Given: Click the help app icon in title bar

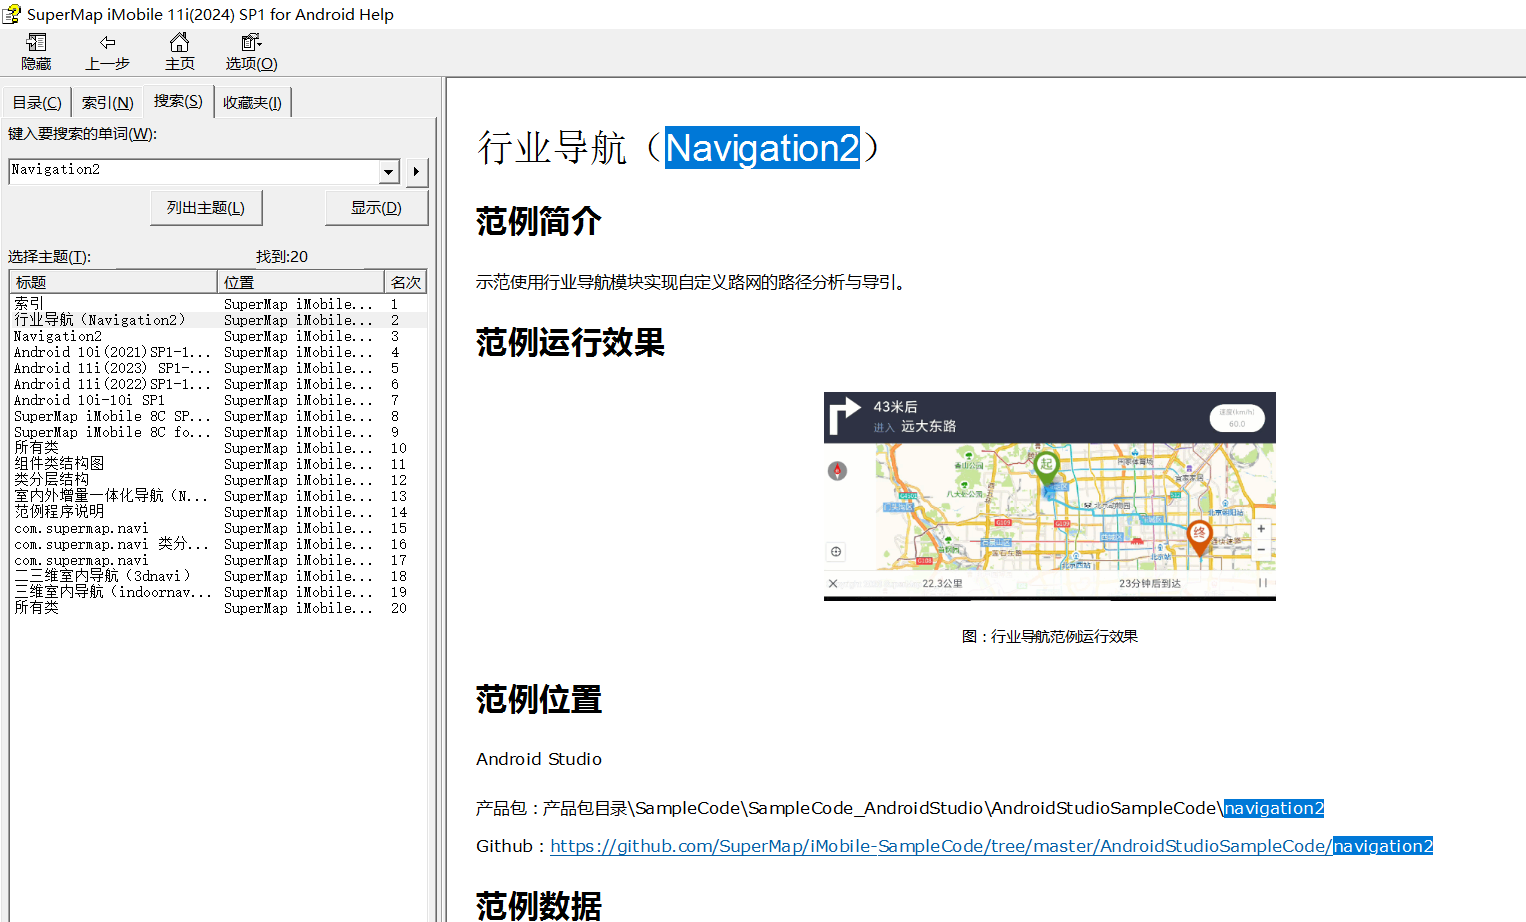Looking at the screenshot, I should click(12, 14).
